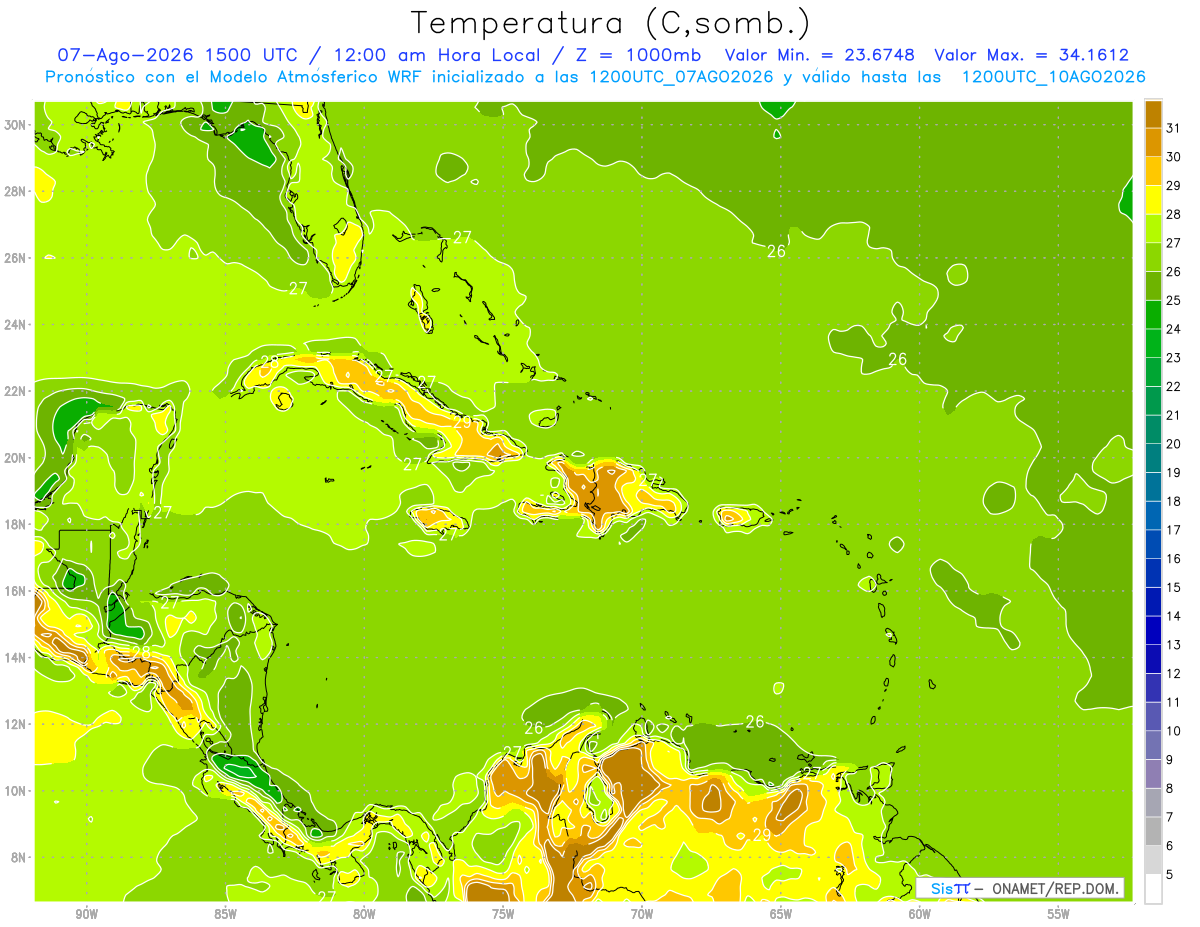Click the legend scale value 8
This screenshot has width=1200, height=927.
tap(1171, 788)
